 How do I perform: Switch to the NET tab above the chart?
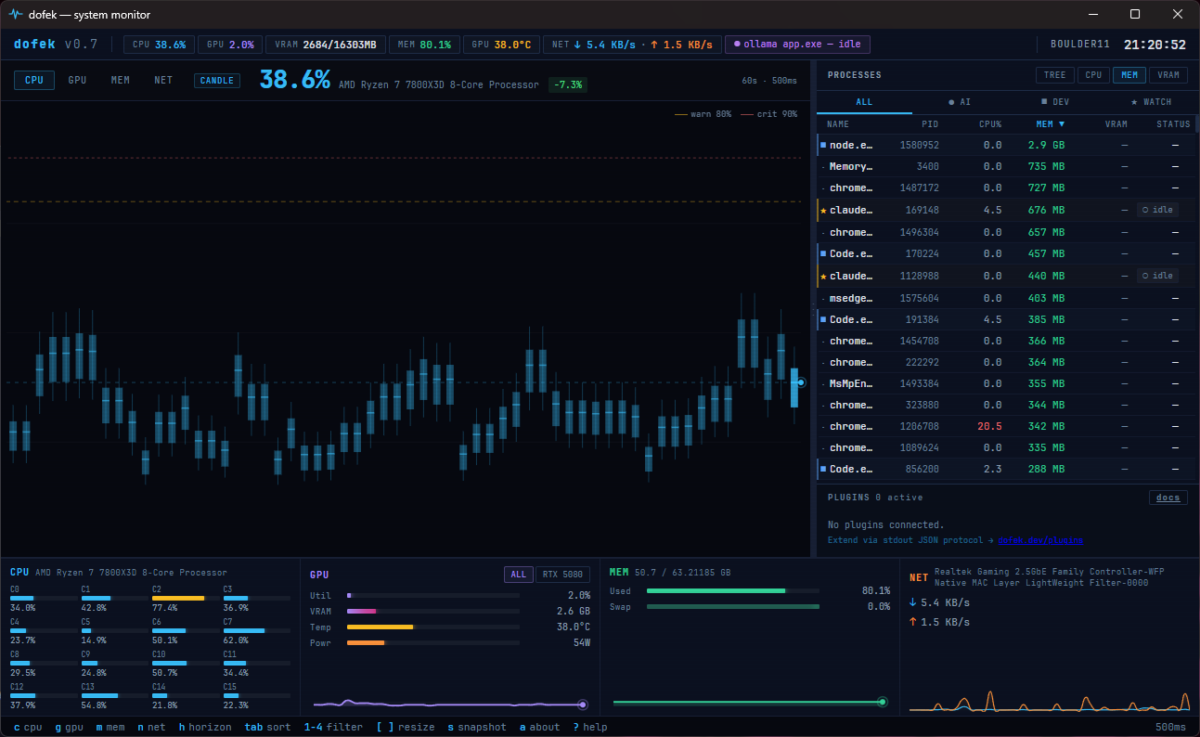(x=163, y=80)
